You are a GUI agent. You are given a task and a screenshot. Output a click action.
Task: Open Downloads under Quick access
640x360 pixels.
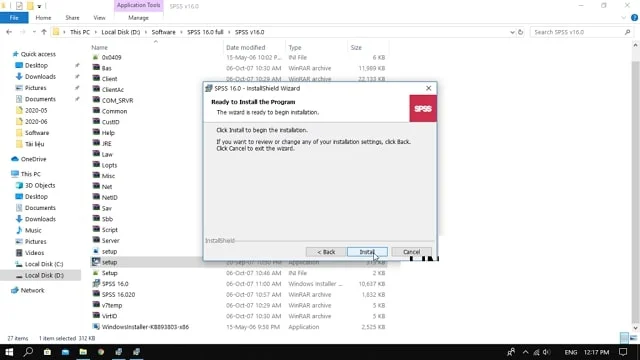point(40,77)
